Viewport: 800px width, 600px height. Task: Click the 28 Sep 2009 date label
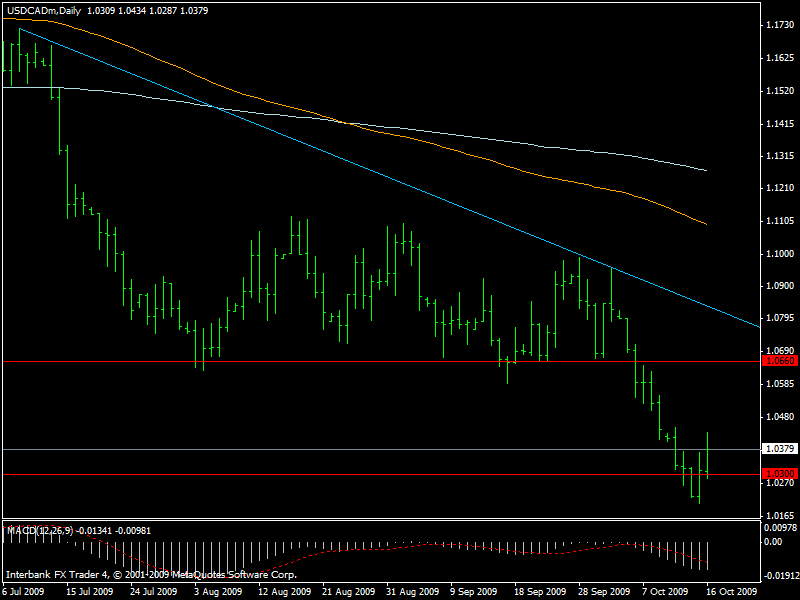pyautogui.click(x=606, y=591)
